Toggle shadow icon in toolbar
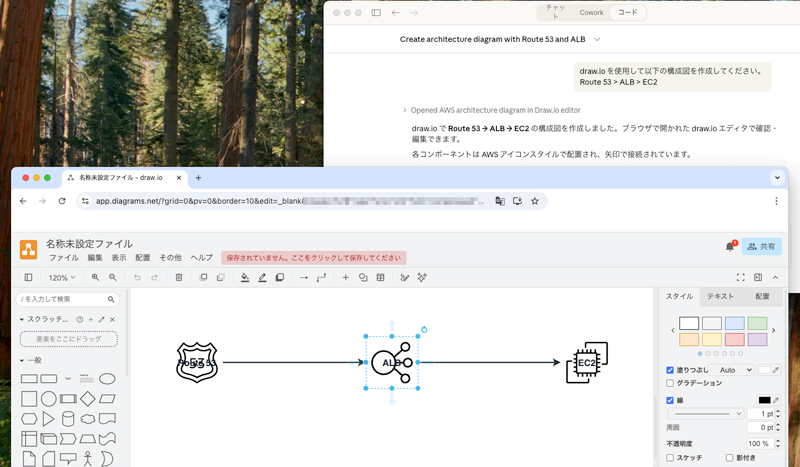 280,277
